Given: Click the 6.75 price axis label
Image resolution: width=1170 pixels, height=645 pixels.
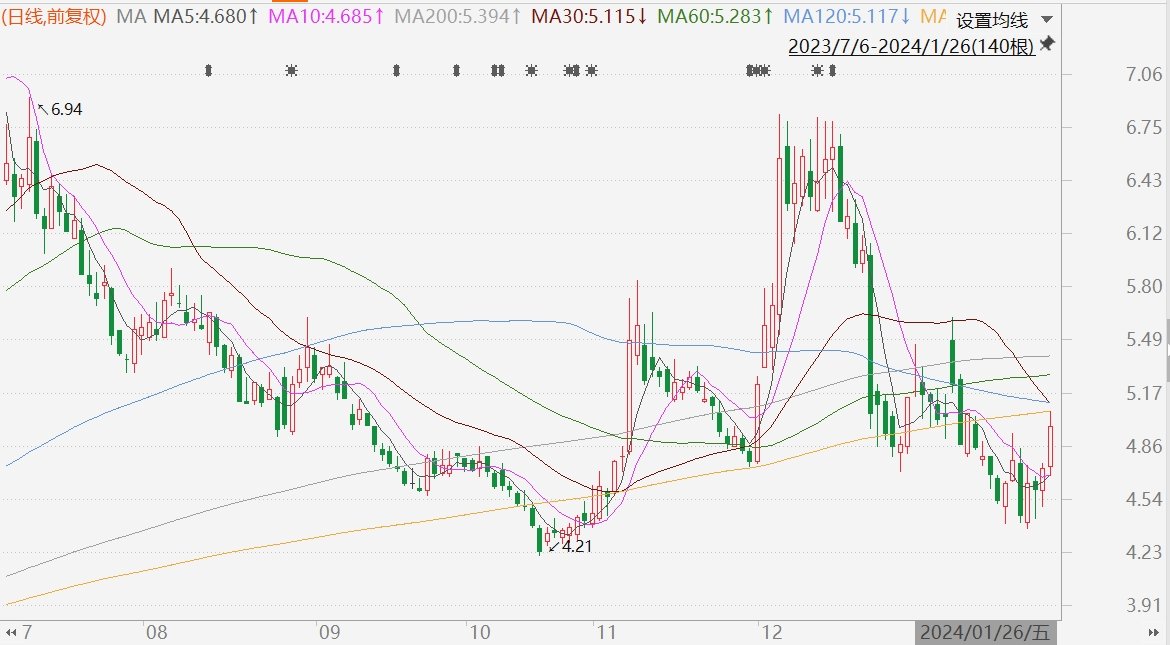Looking at the screenshot, I should pos(1144,127).
